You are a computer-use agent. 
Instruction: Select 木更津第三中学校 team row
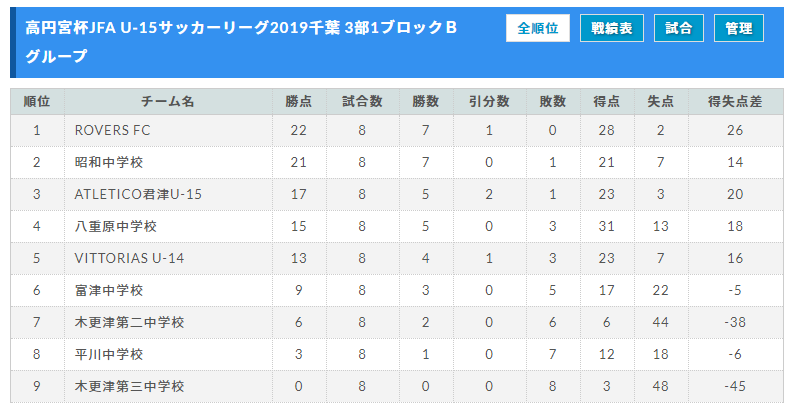point(397,386)
